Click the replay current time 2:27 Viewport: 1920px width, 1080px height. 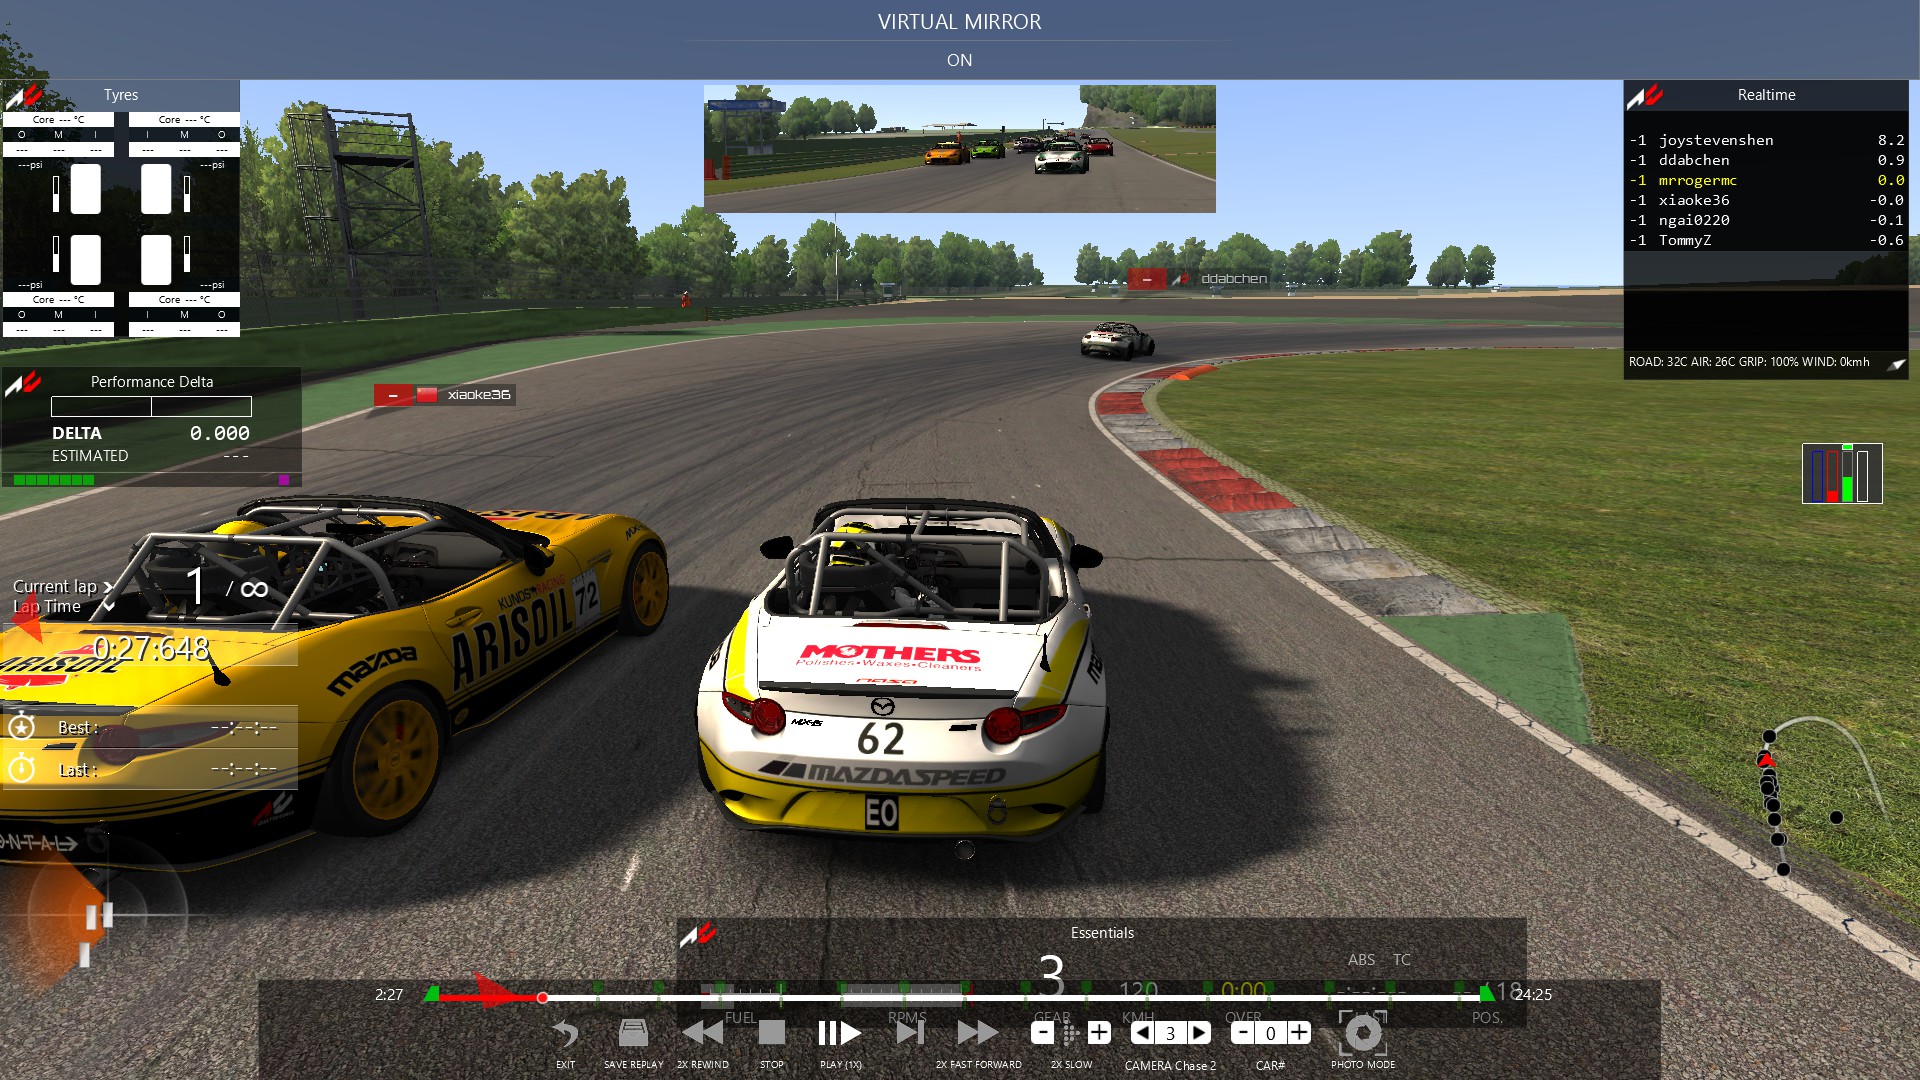(389, 994)
